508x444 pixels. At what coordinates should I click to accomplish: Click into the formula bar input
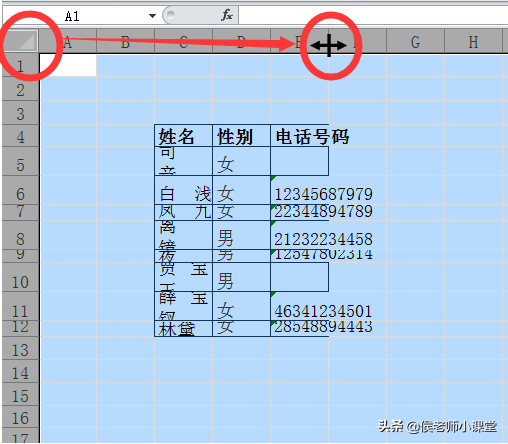373,15
